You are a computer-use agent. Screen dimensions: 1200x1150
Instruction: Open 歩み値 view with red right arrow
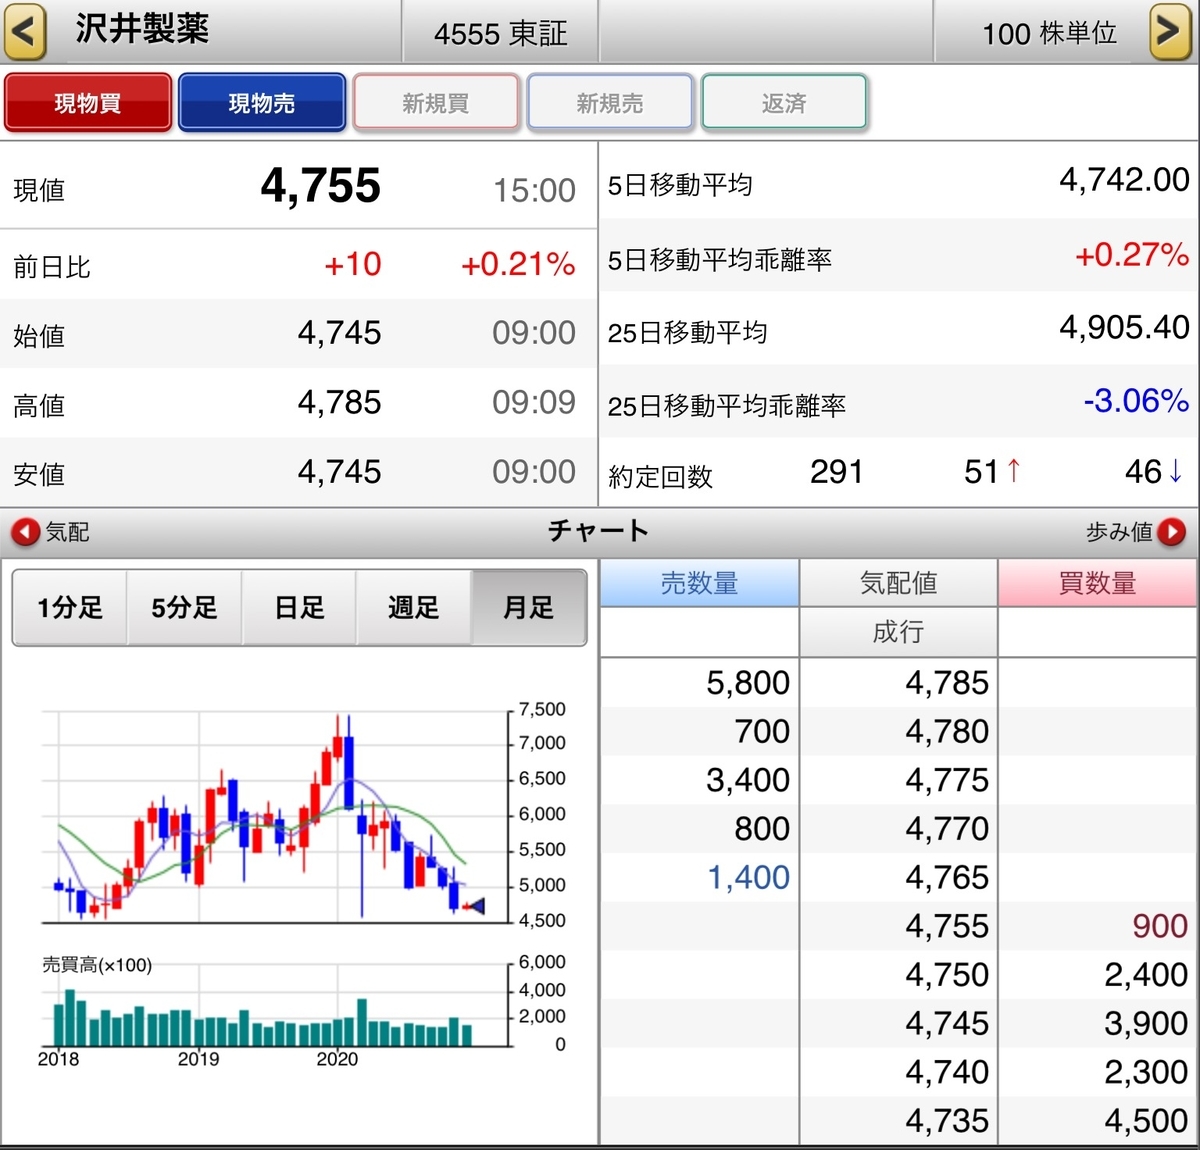point(1172,532)
